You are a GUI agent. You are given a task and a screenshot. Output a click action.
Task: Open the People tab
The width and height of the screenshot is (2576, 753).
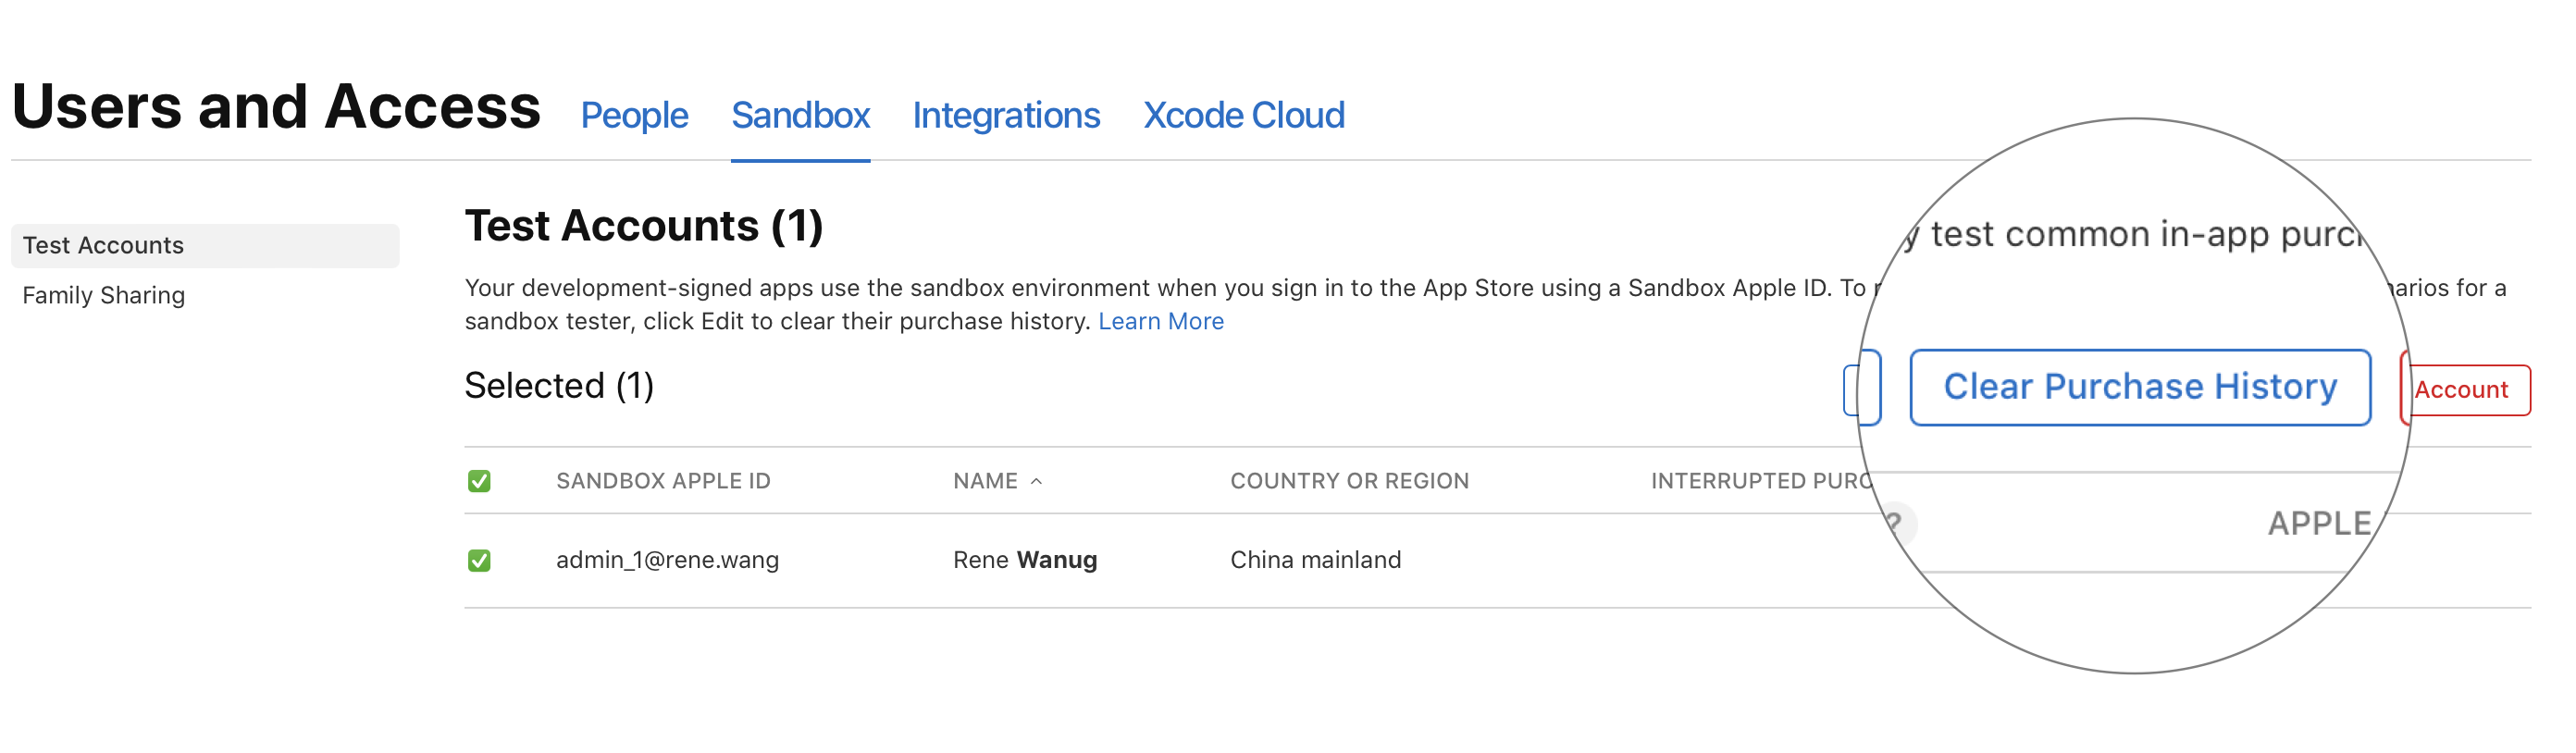634,116
